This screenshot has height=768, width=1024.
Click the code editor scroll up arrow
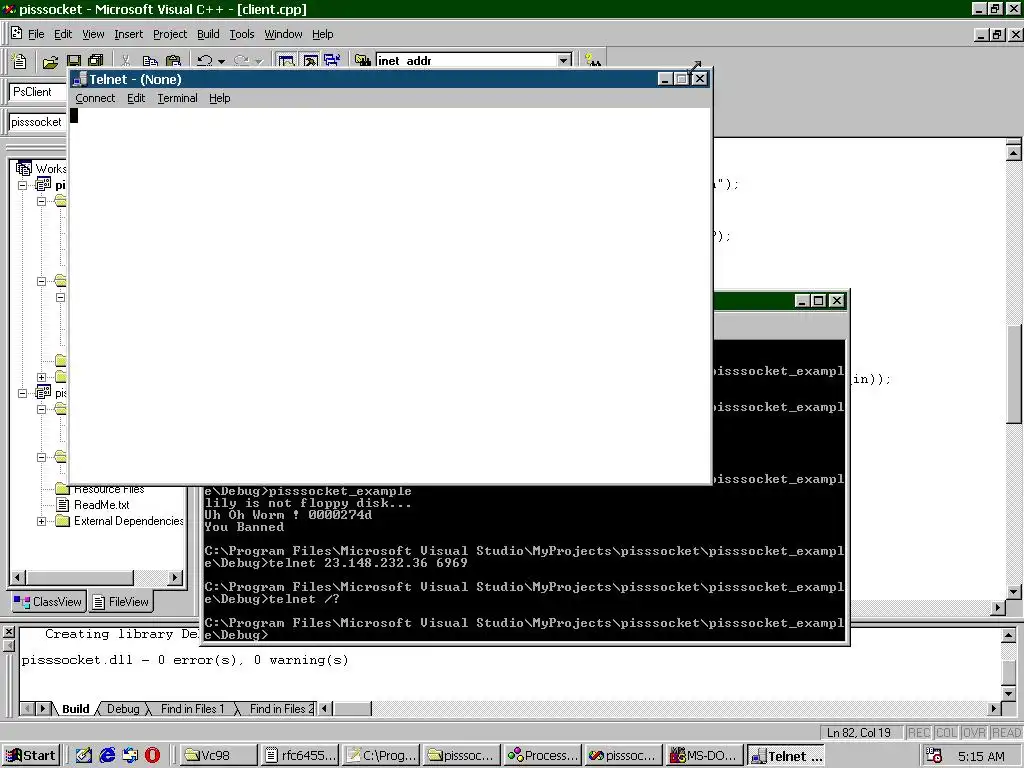click(1014, 153)
